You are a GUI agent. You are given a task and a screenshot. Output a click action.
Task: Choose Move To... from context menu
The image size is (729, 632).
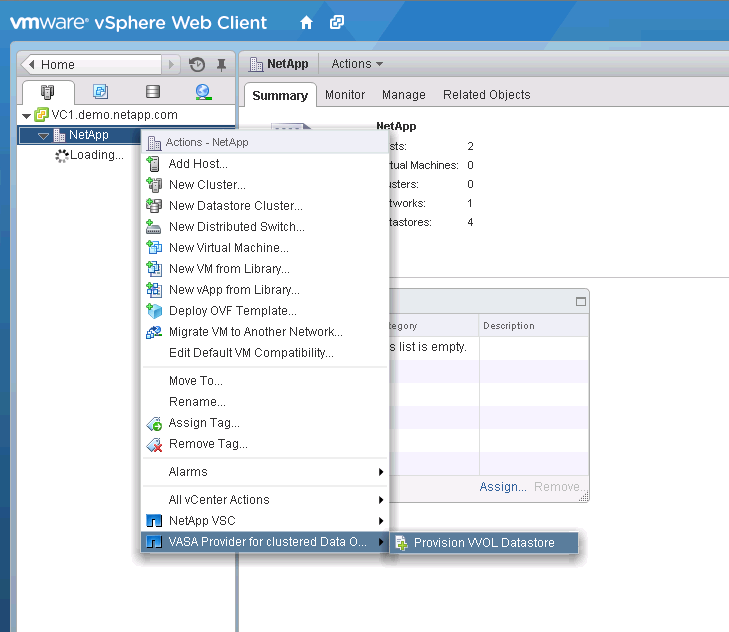pos(265,380)
